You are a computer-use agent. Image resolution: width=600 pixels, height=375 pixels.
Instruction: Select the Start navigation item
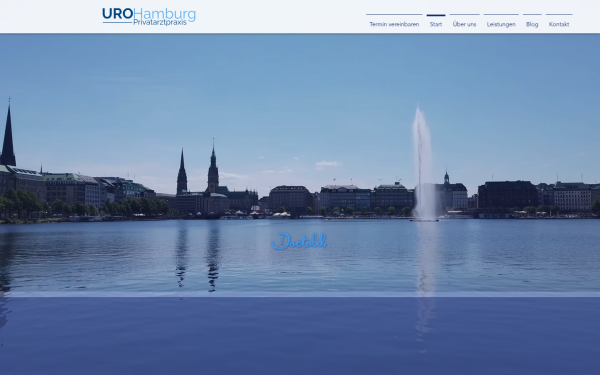pyautogui.click(x=436, y=24)
